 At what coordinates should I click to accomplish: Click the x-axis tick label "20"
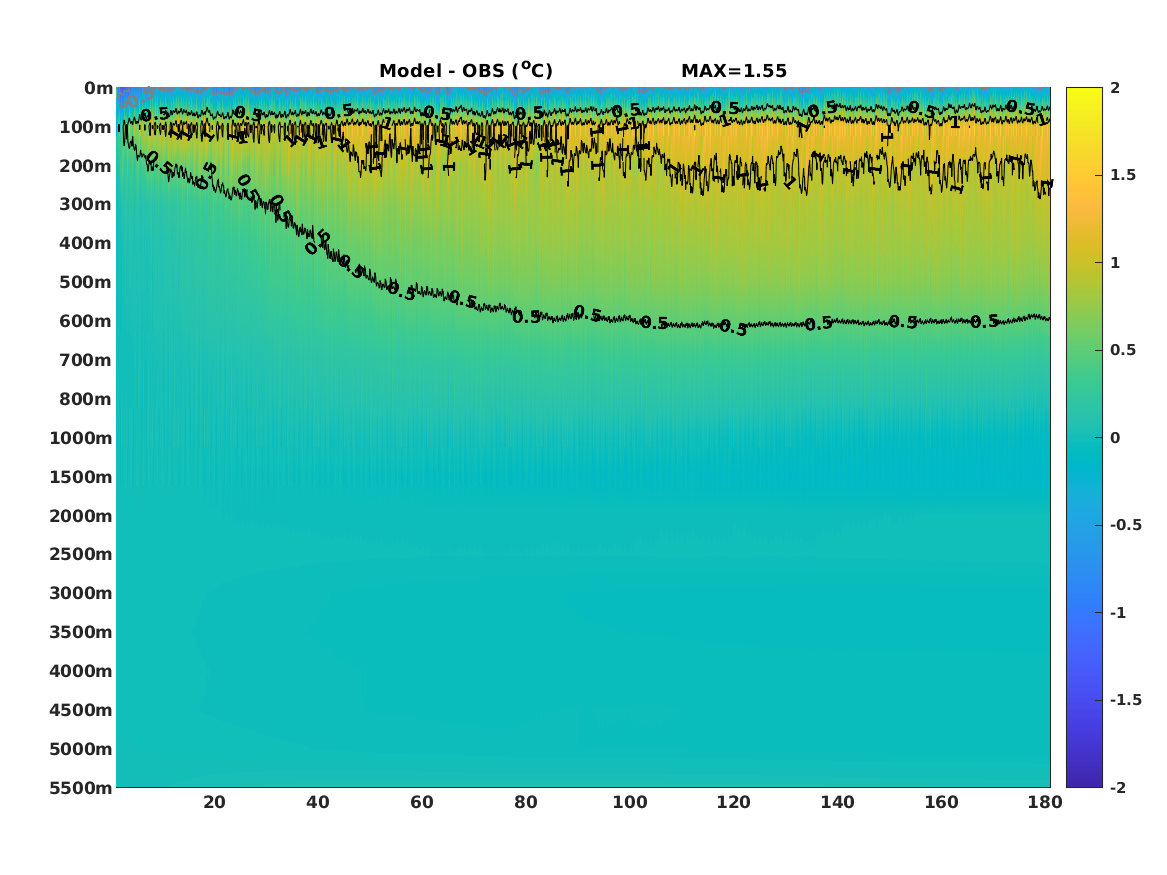click(214, 802)
